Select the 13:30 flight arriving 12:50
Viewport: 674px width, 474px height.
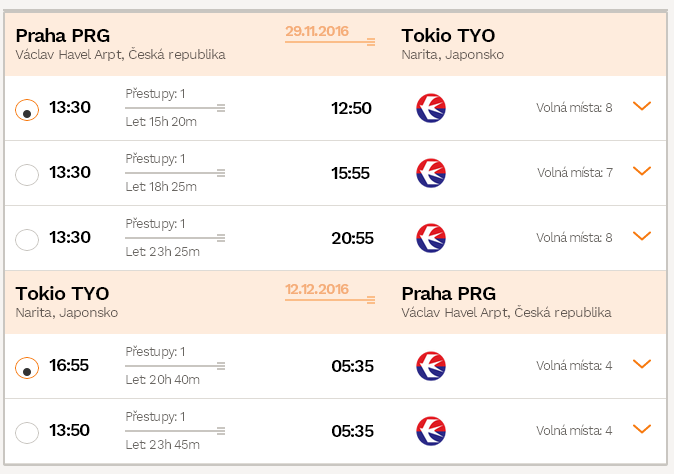click(x=27, y=110)
